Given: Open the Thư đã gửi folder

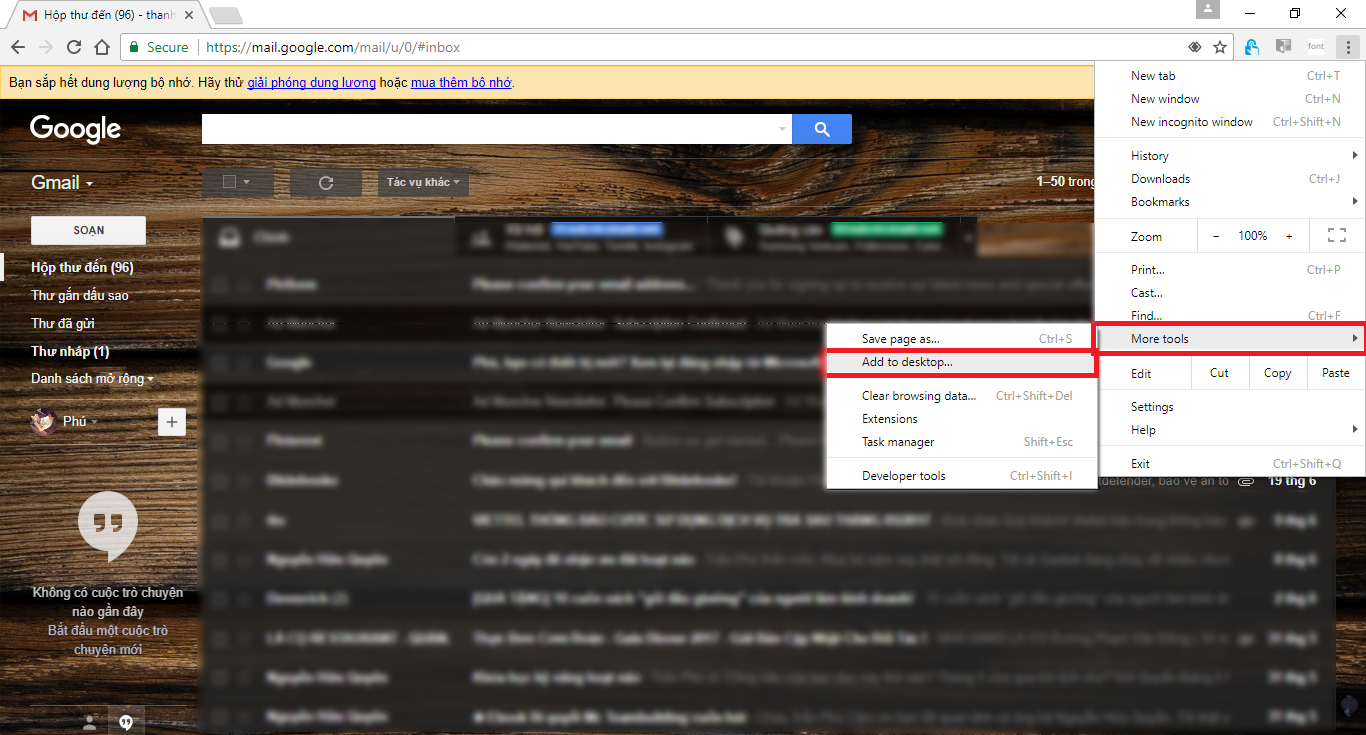Looking at the screenshot, I should [63, 323].
